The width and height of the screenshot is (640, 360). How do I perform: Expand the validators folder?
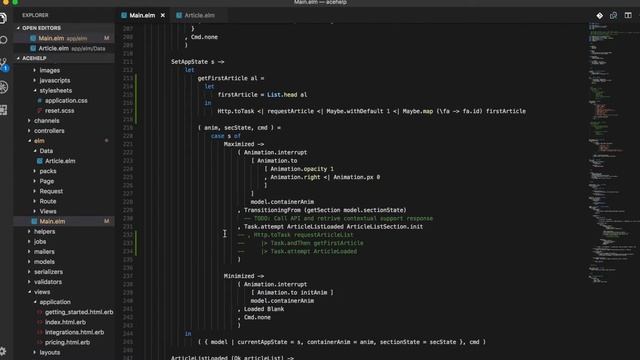[48, 282]
